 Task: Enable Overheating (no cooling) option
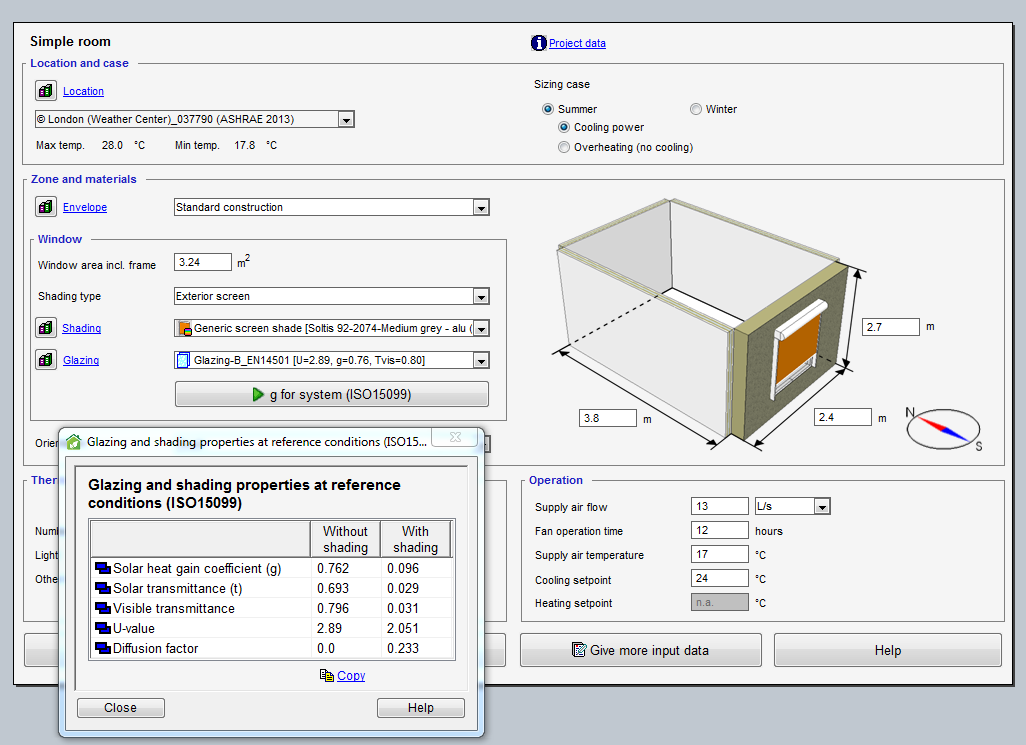click(563, 146)
